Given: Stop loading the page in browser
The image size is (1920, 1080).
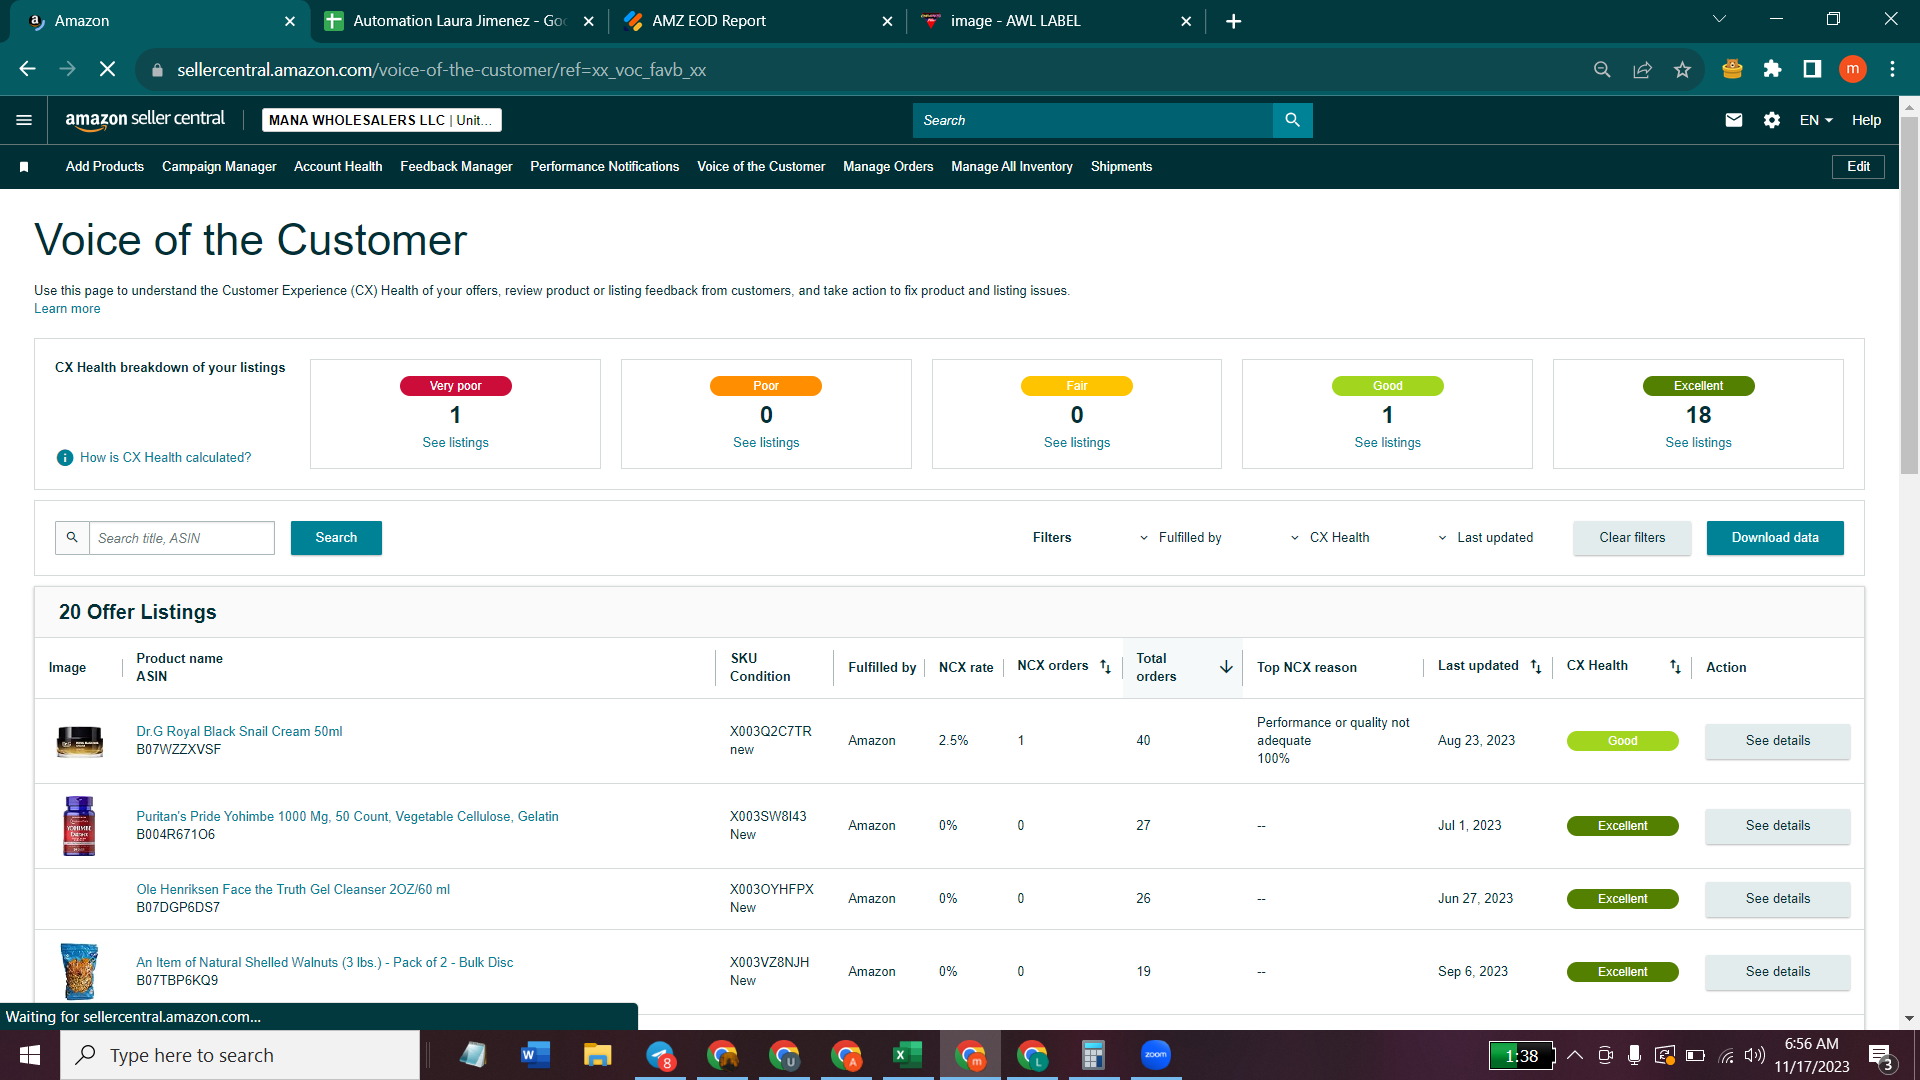Looking at the screenshot, I should [108, 69].
